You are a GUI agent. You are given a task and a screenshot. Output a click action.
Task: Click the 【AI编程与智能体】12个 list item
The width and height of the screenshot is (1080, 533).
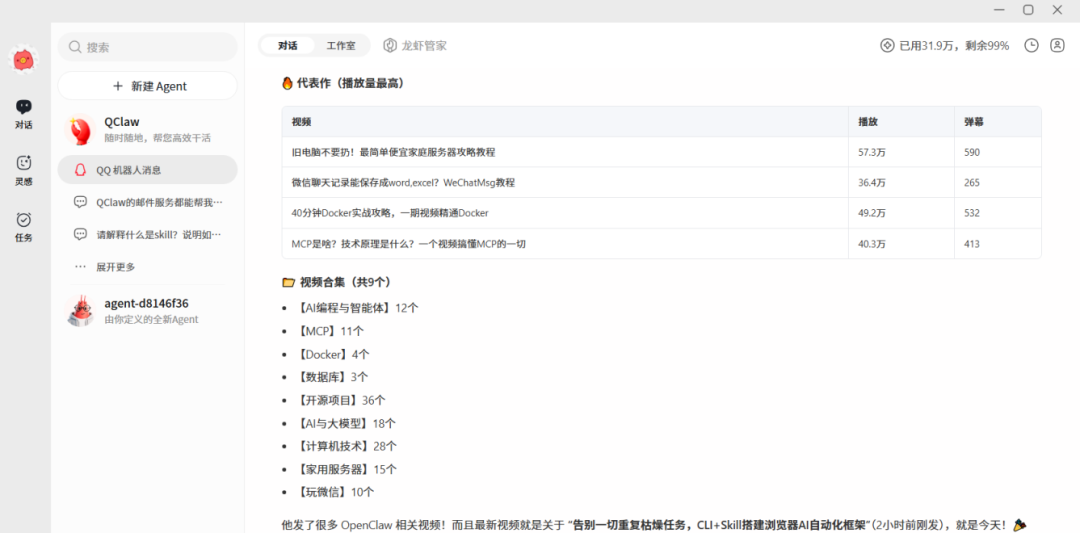pos(357,308)
